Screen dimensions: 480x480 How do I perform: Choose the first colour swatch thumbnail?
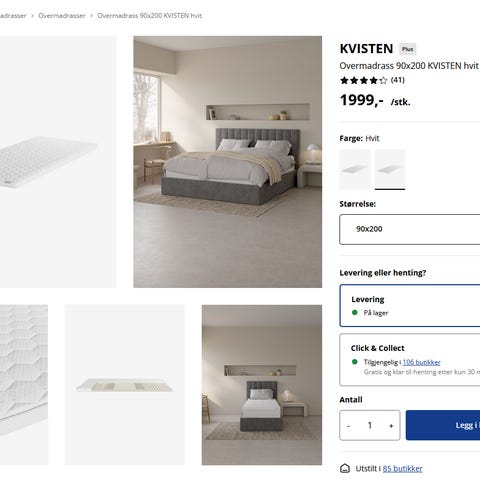355,169
